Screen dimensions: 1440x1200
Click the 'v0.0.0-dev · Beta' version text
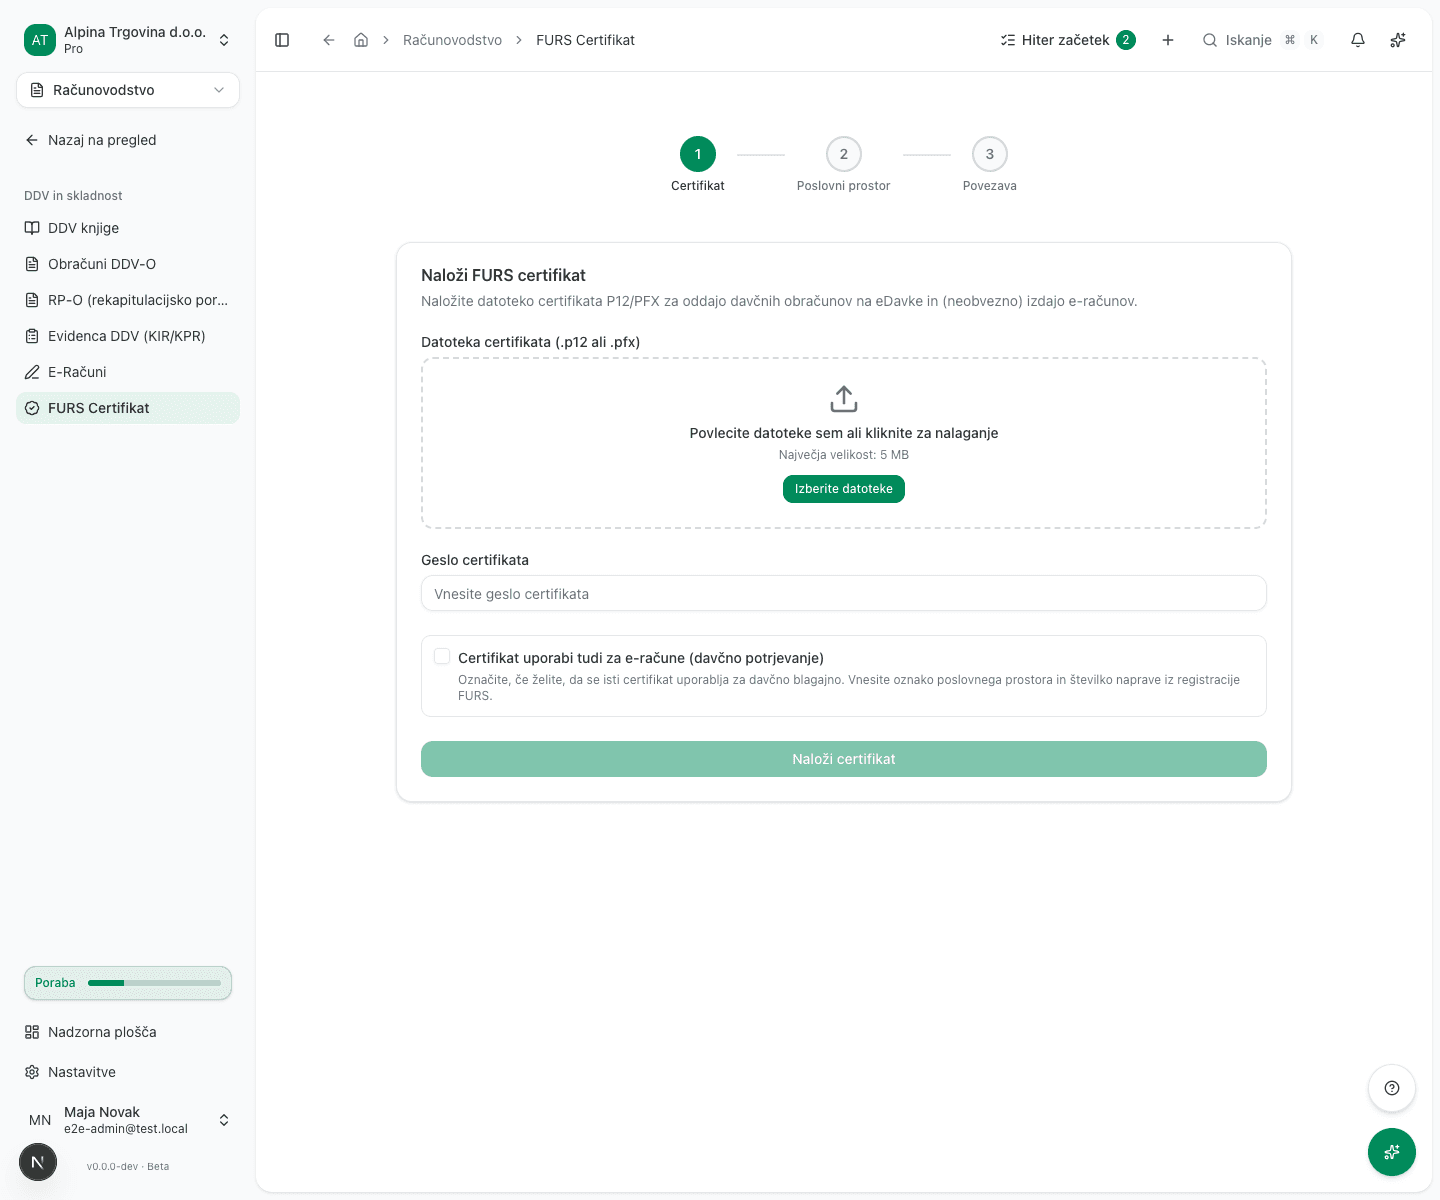pyautogui.click(x=128, y=1166)
